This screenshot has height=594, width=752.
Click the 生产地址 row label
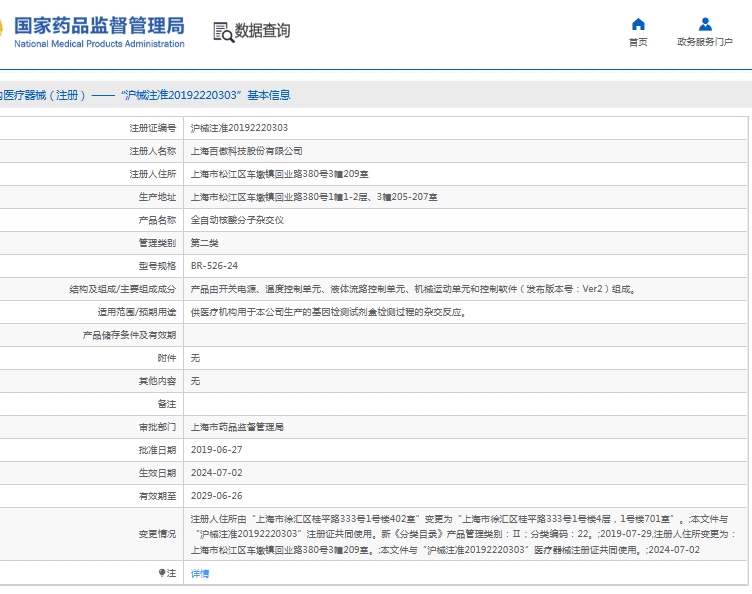coord(157,197)
